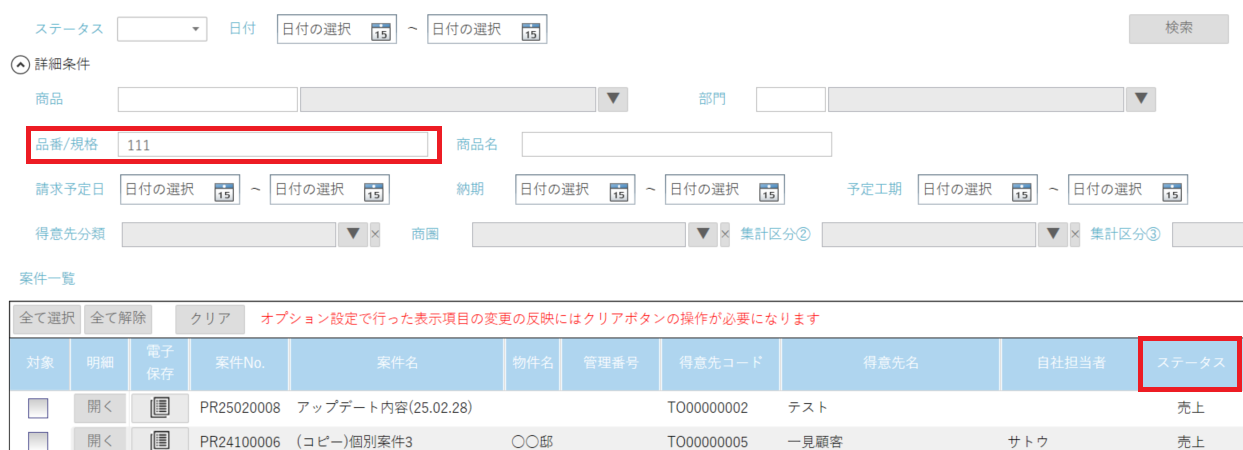Sort by 得意先名 column header
The width and height of the screenshot is (1243, 450).
tap(891, 363)
